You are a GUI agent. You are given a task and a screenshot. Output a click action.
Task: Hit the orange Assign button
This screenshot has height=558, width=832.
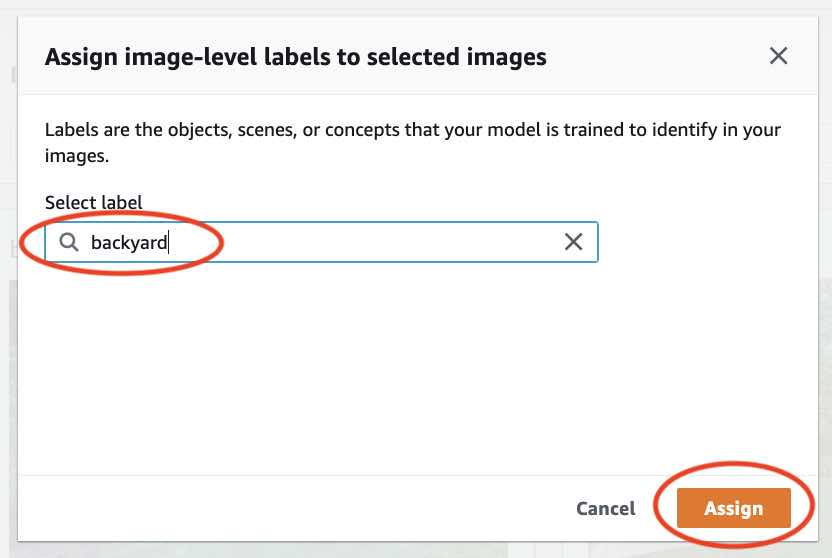point(733,508)
